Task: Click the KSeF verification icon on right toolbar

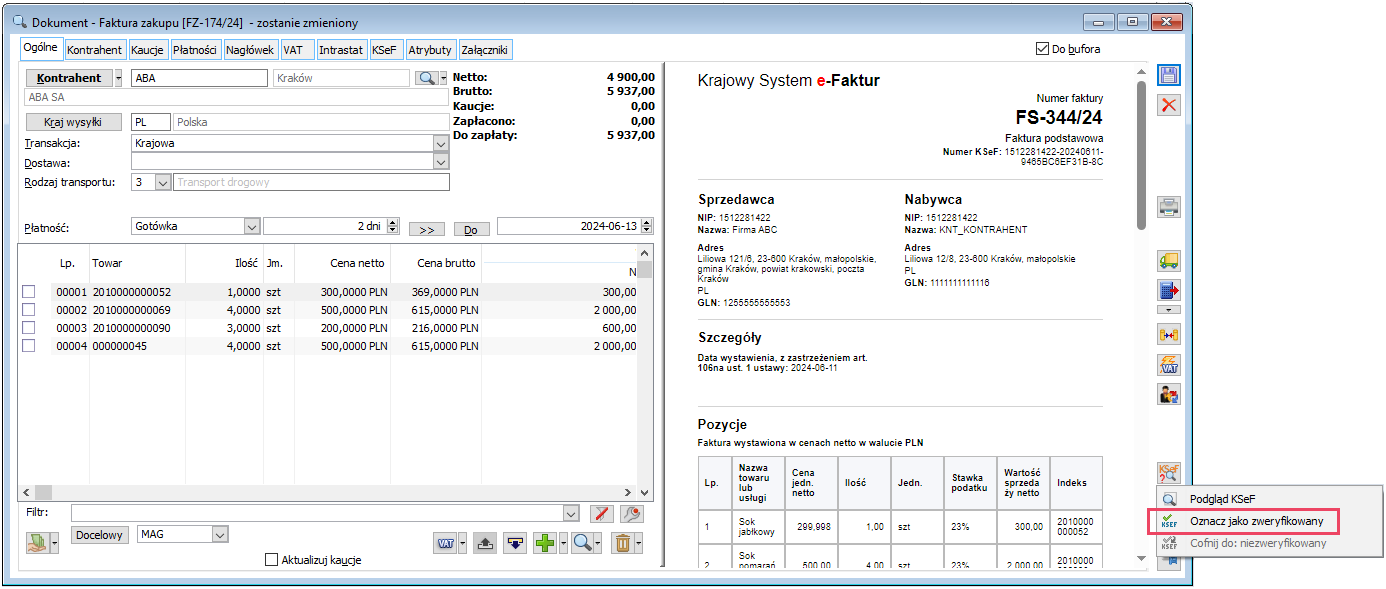Action: 1168,472
